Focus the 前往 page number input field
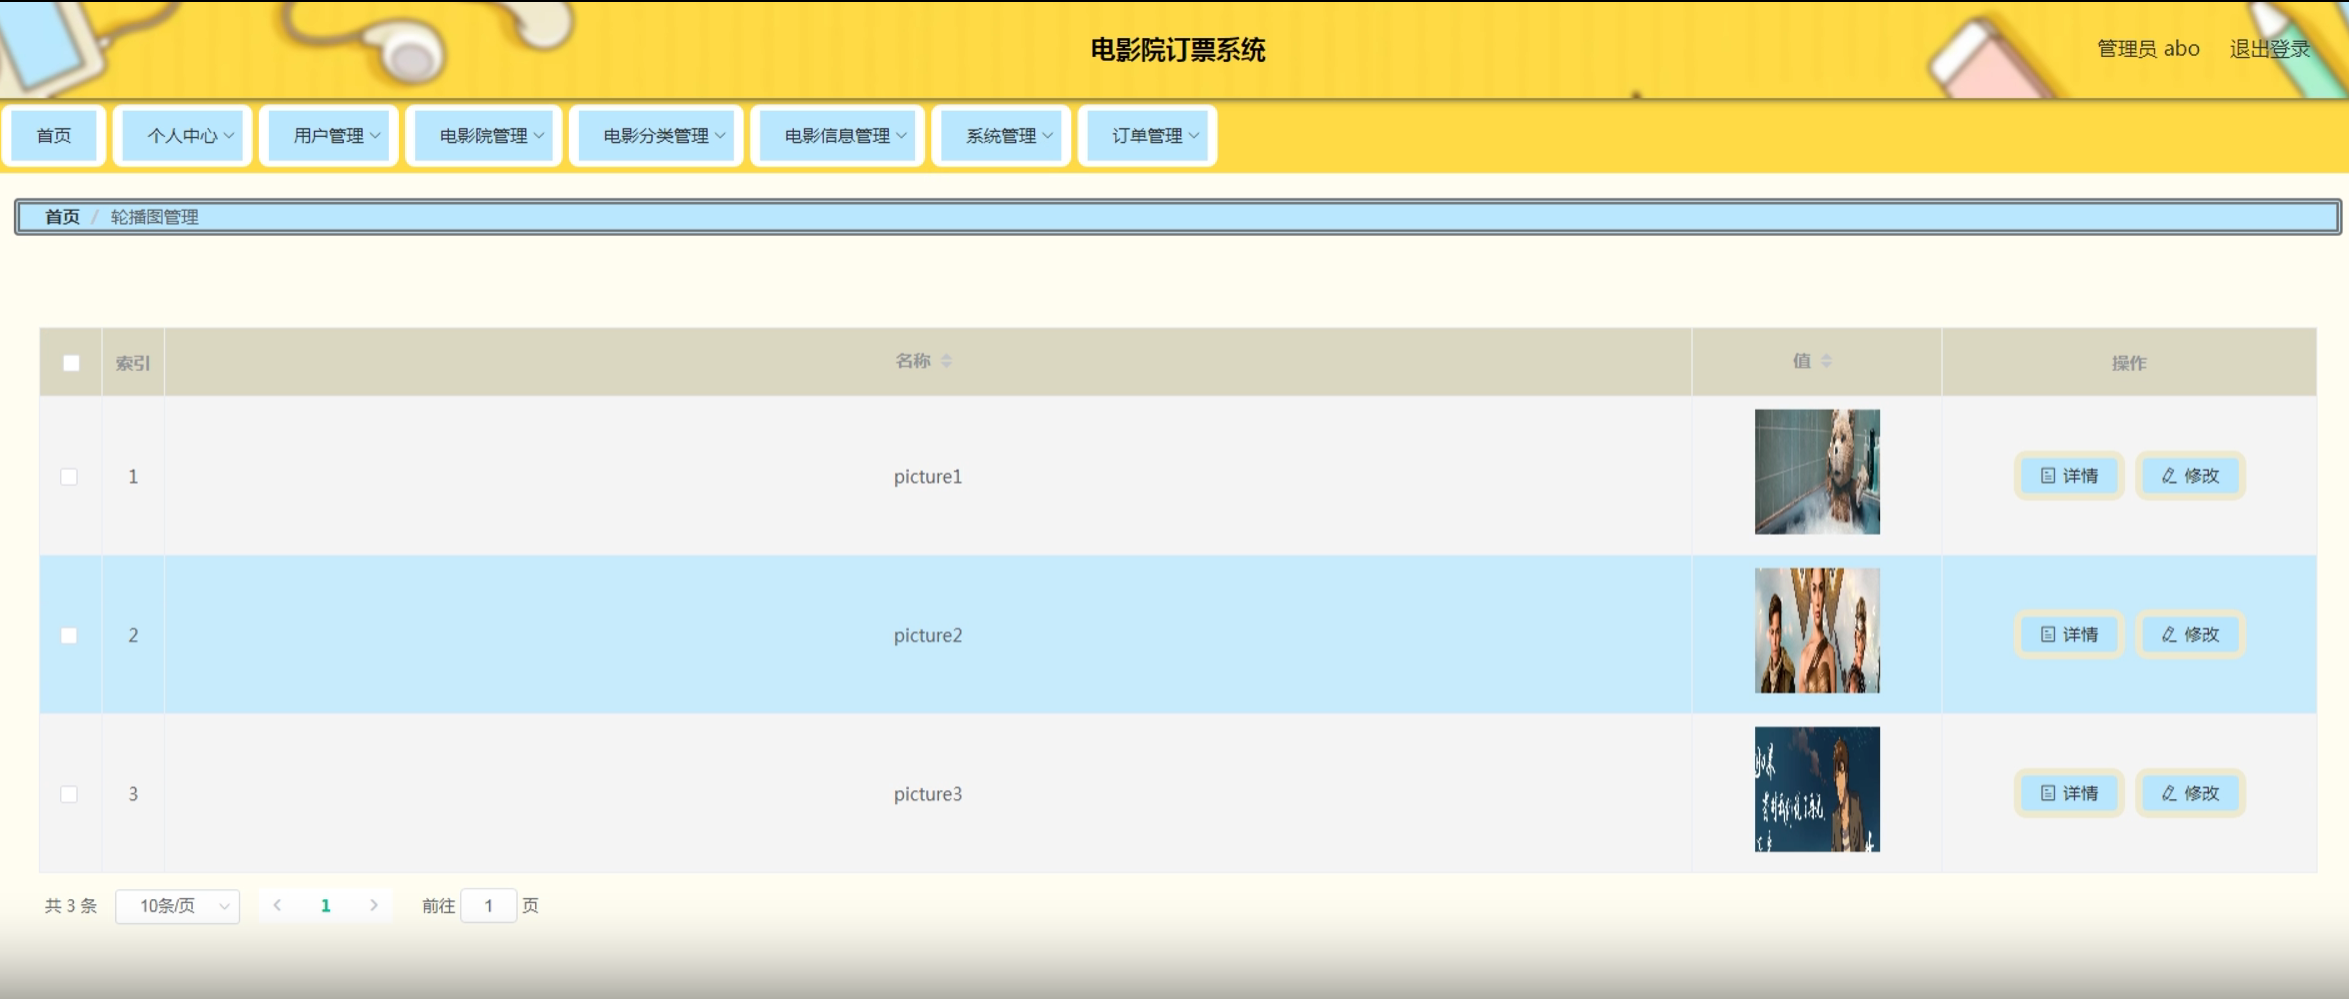 tap(489, 906)
